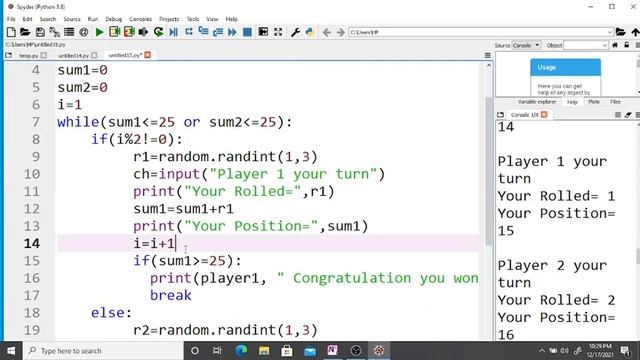Close the untitled15.py tab
Image resolution: width=640 pixels, height=360 pixels.
click(148, 55)
